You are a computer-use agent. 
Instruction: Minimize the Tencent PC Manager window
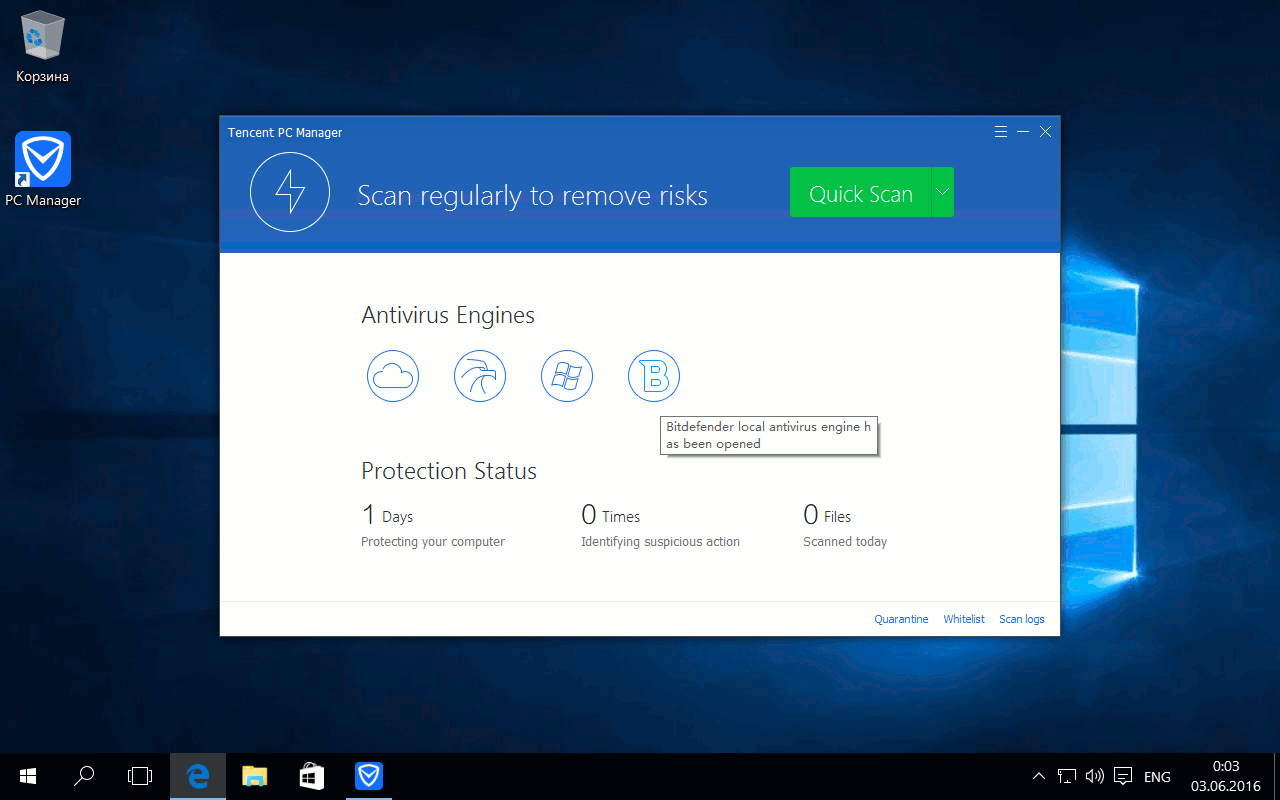click(x=1023, y=132)
